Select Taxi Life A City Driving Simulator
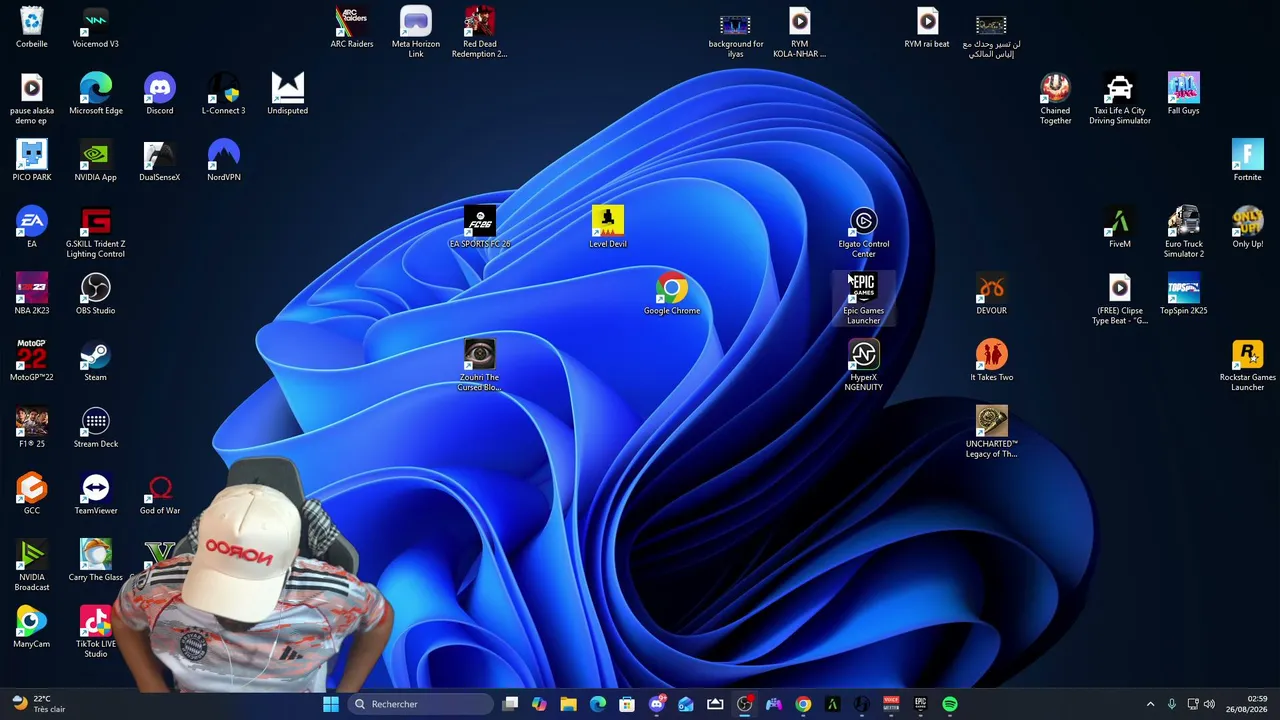The image size is (1280, 720). (1120, 100)
